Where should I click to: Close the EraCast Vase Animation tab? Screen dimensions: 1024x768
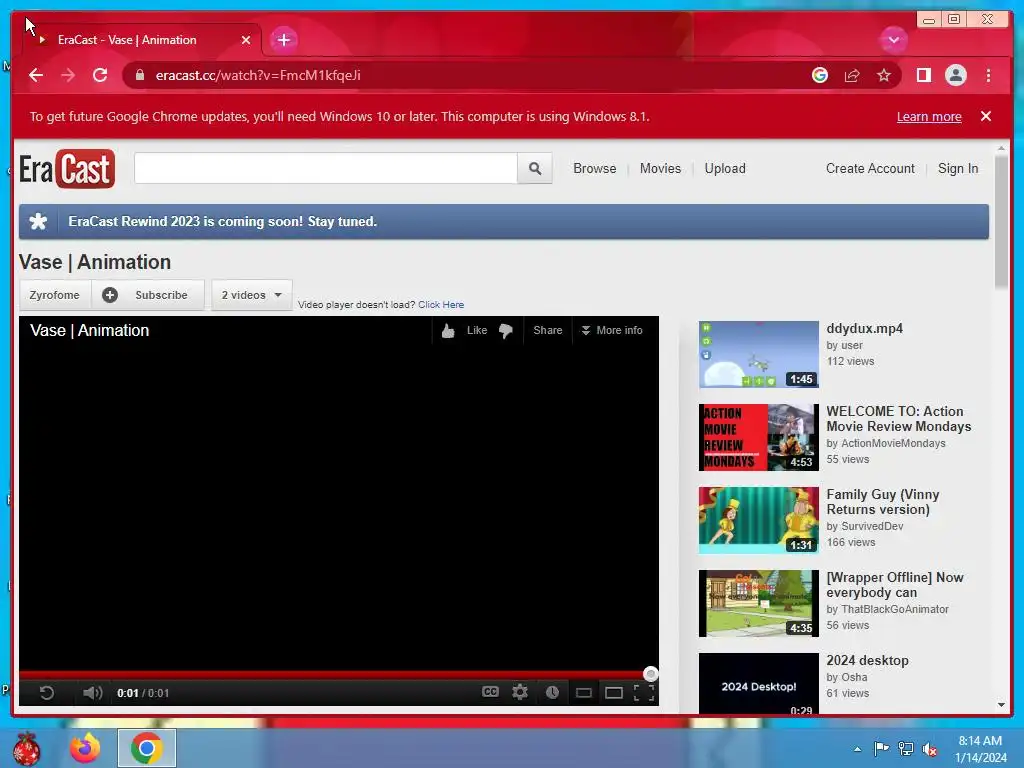(x=246, y=40)
